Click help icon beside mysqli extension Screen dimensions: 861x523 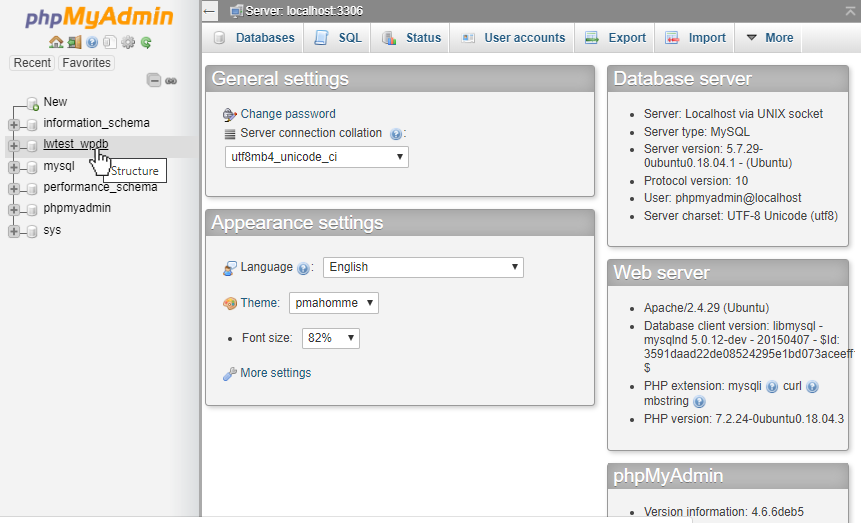click(x=772, y=386)
